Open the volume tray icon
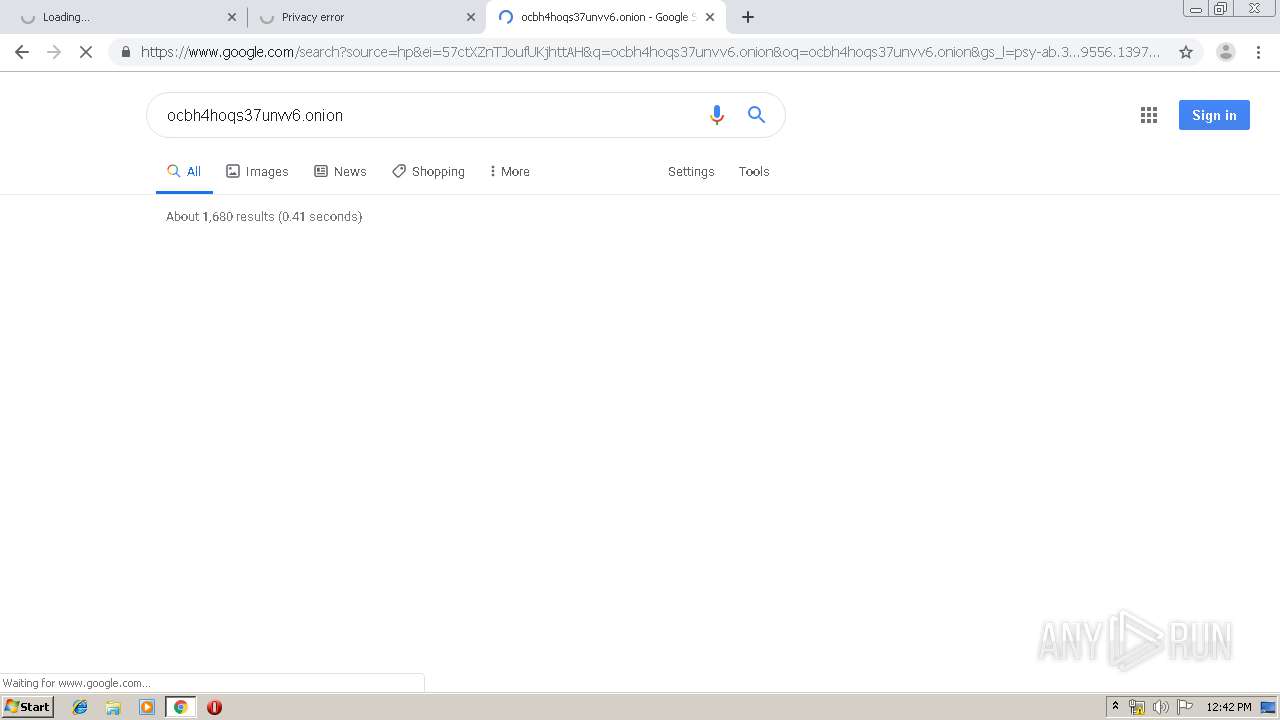Image resolution: width=1280 pixels, height=720 pixels. [x=1160, y=707]
